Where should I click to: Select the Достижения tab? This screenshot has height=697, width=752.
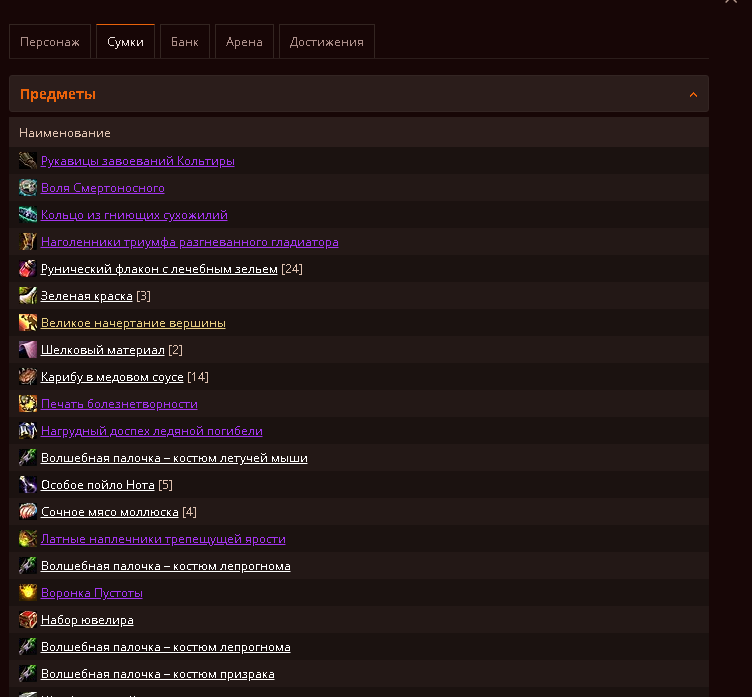pos(327,42)
